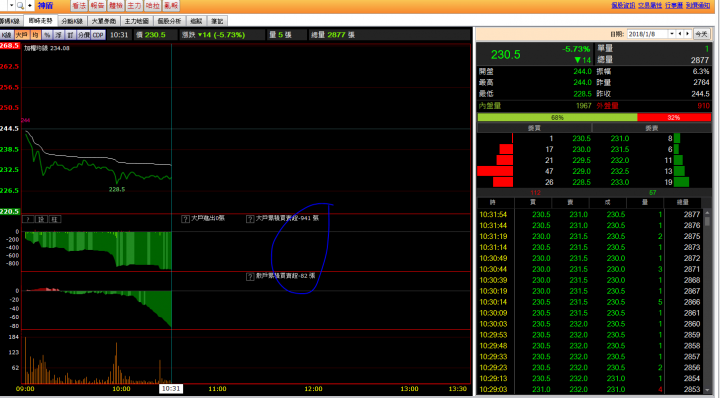Viewport: 720px width, 398px height.
Task: Click the last red toolbar button after 哈拉
Action: [x=171, y=6]
